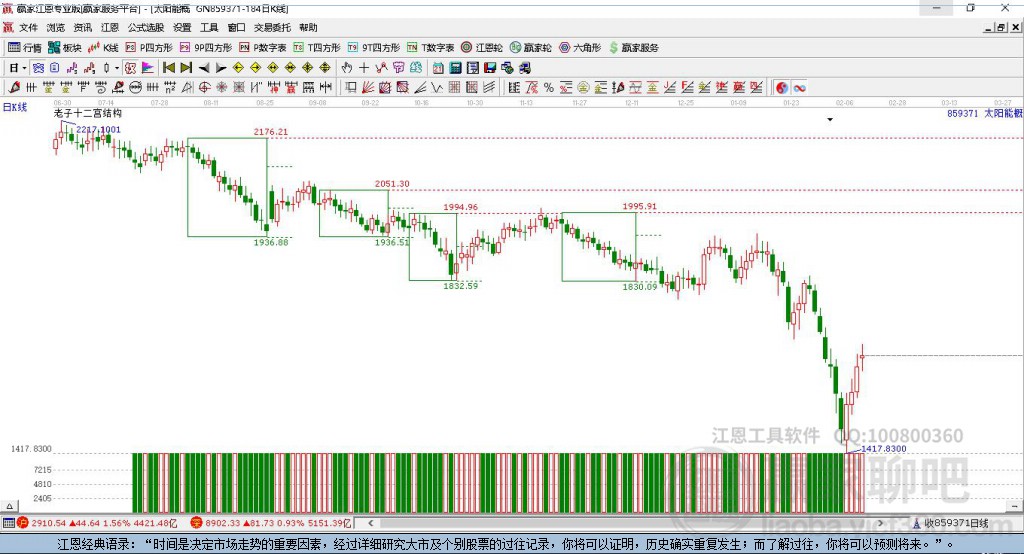Expand the candlestick style dropdown arrow
This screenshot has height=554, width=1024.
117,68
